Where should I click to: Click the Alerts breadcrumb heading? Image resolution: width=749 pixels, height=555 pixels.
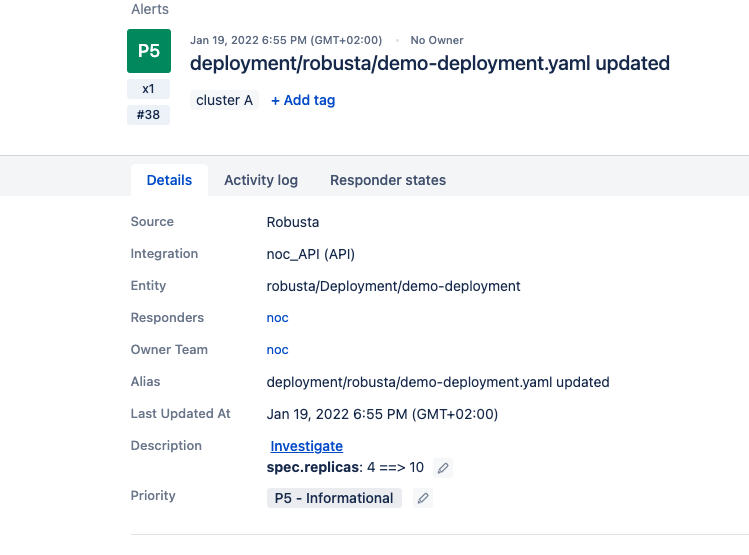point(150,9)
